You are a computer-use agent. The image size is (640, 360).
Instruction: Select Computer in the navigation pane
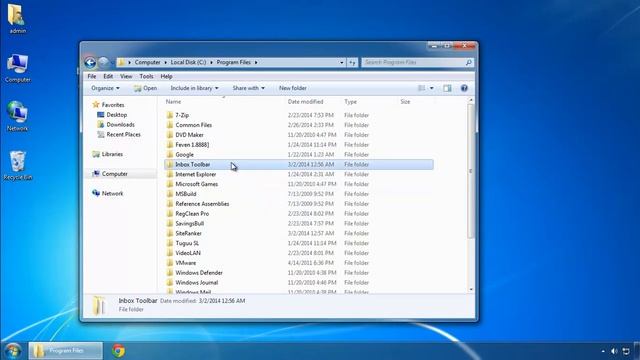(x=115, y=174)
